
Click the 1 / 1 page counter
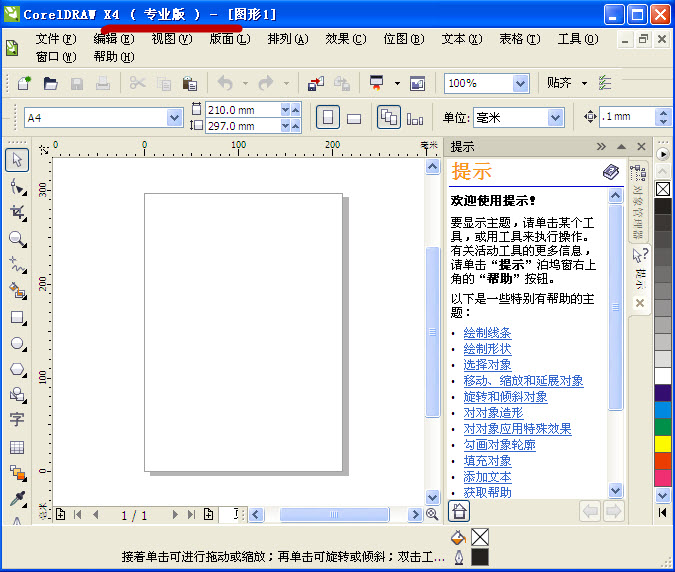pyautogui.click(x=134, y=515)
